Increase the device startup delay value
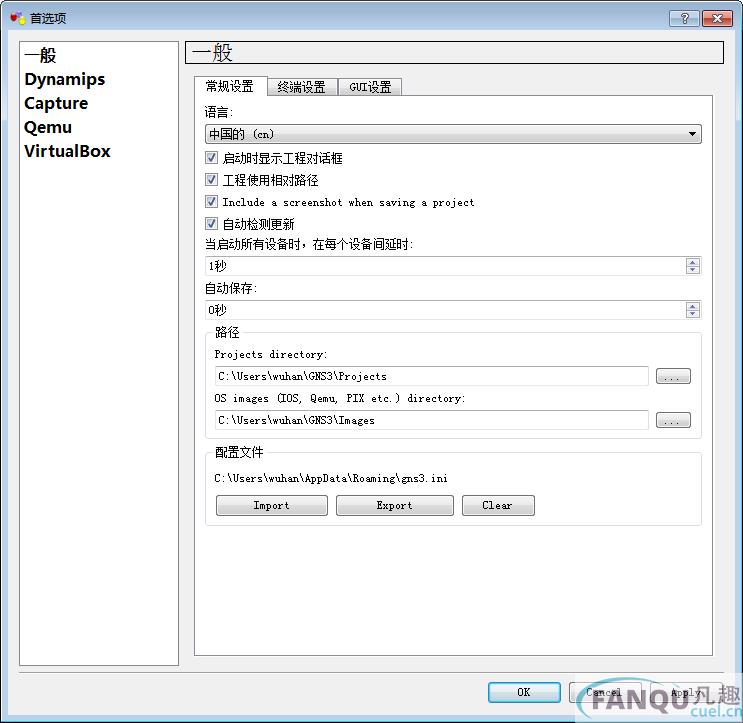This screenshot has height=723, width=743. pyautogui.click(x=693, y=262)
